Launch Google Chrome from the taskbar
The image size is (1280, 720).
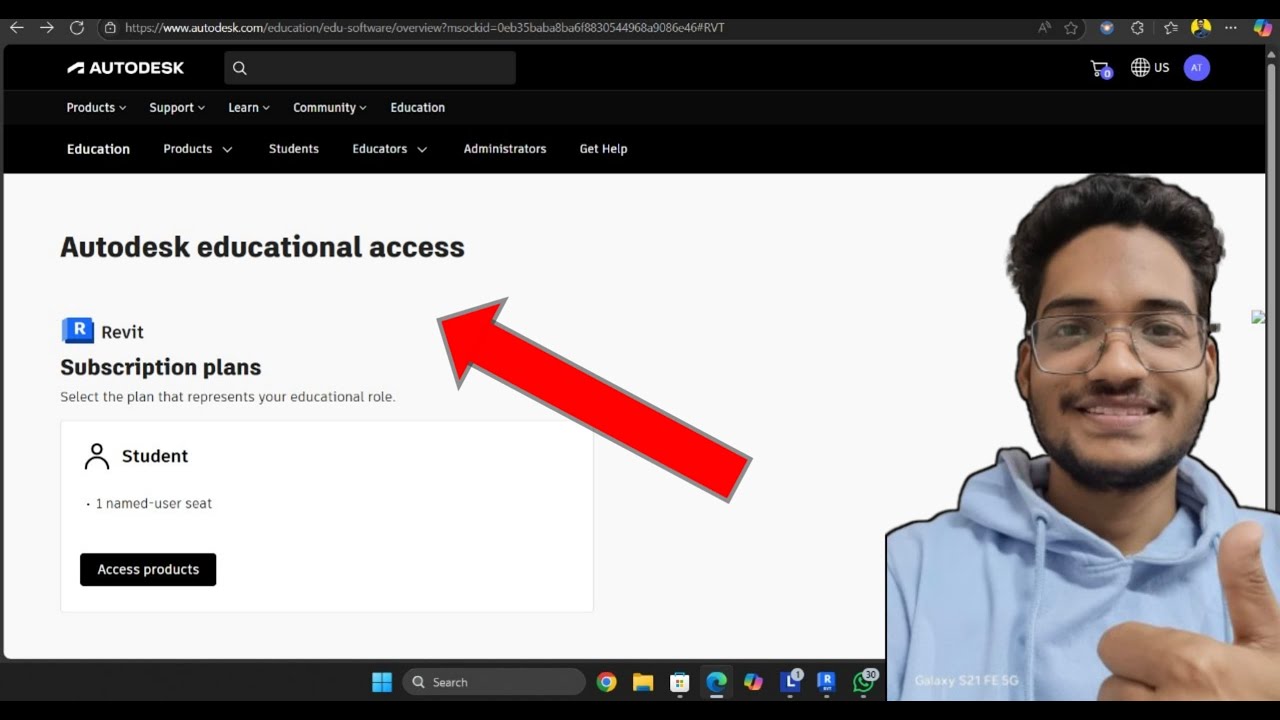pos(606,682)
